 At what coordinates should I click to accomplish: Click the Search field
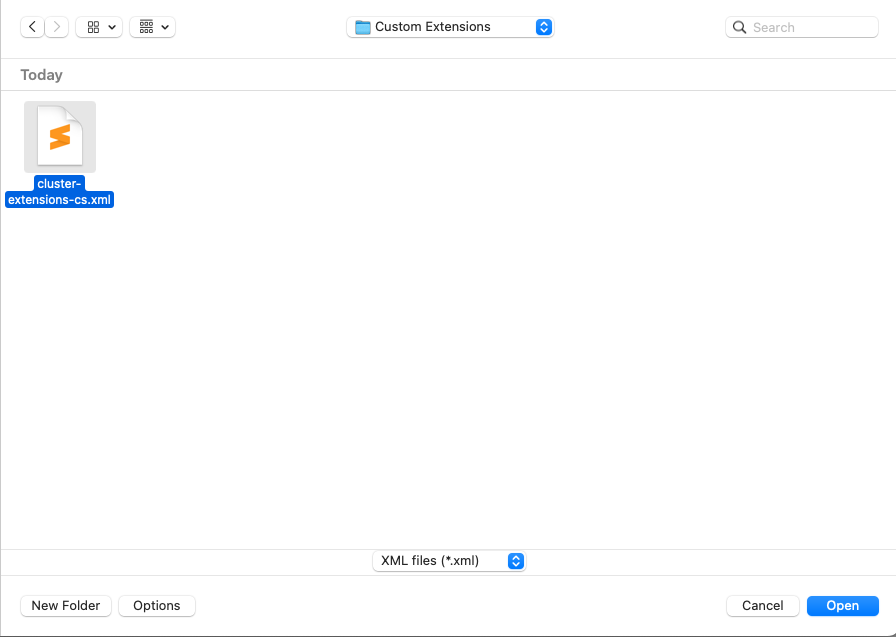[x=802, y=27]
